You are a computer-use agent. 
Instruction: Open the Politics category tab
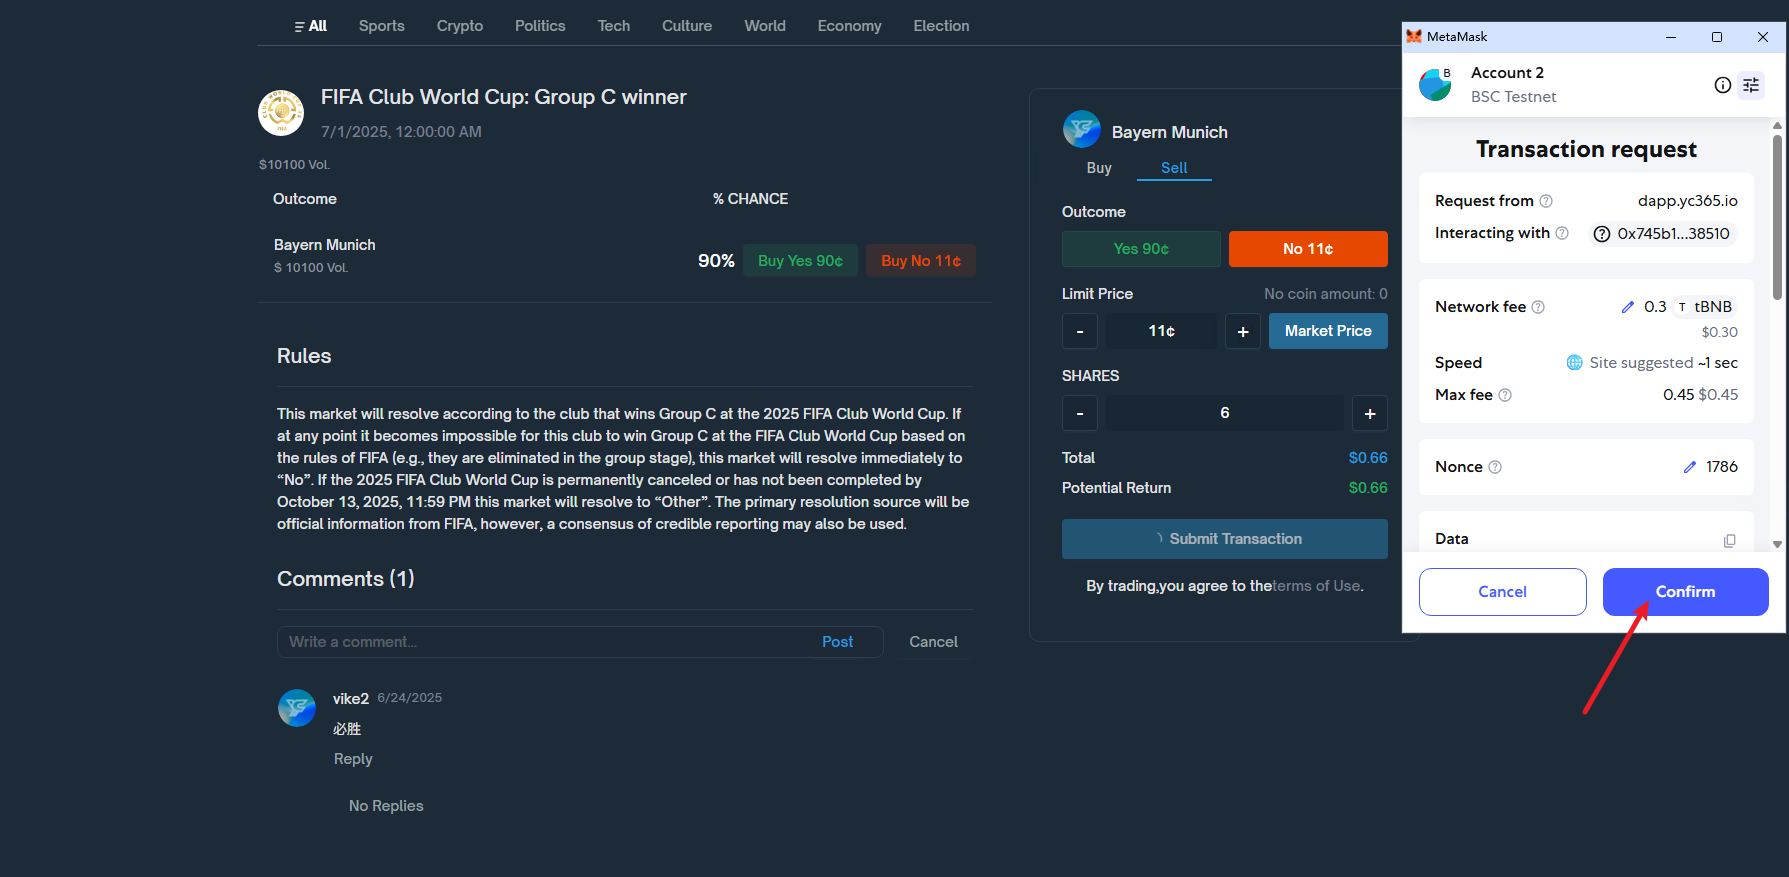coord(540,26)
